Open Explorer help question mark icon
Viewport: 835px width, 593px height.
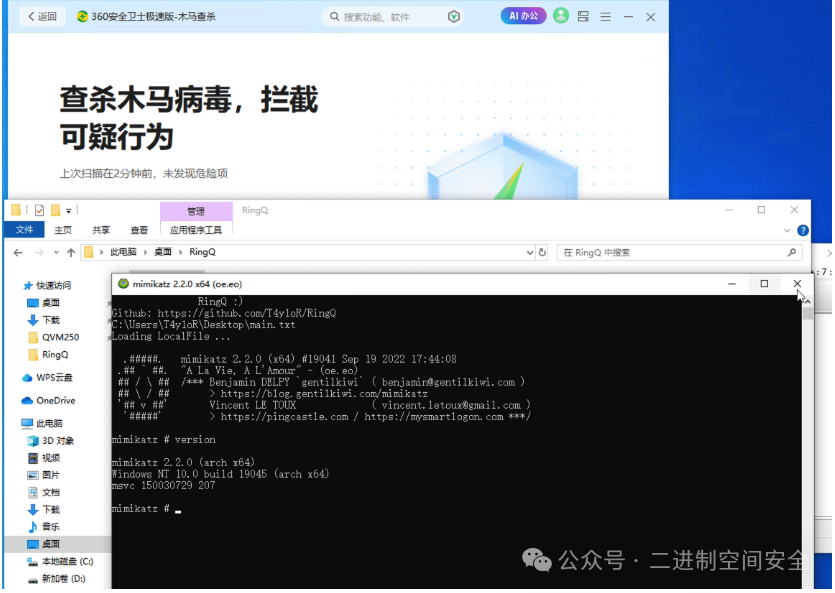[803, 230]
